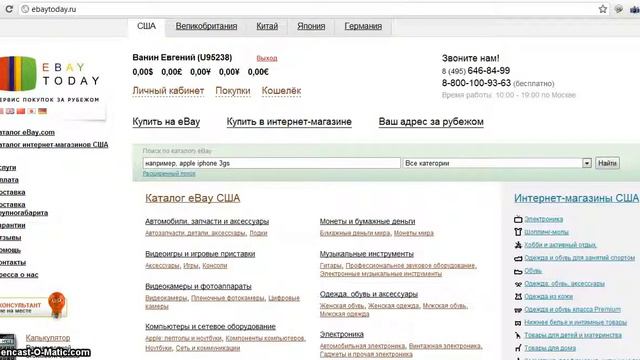Click Apple: лэптопы и ноутбуки subcategory
This screenshot has height=360, width=640.
point(183,338)
